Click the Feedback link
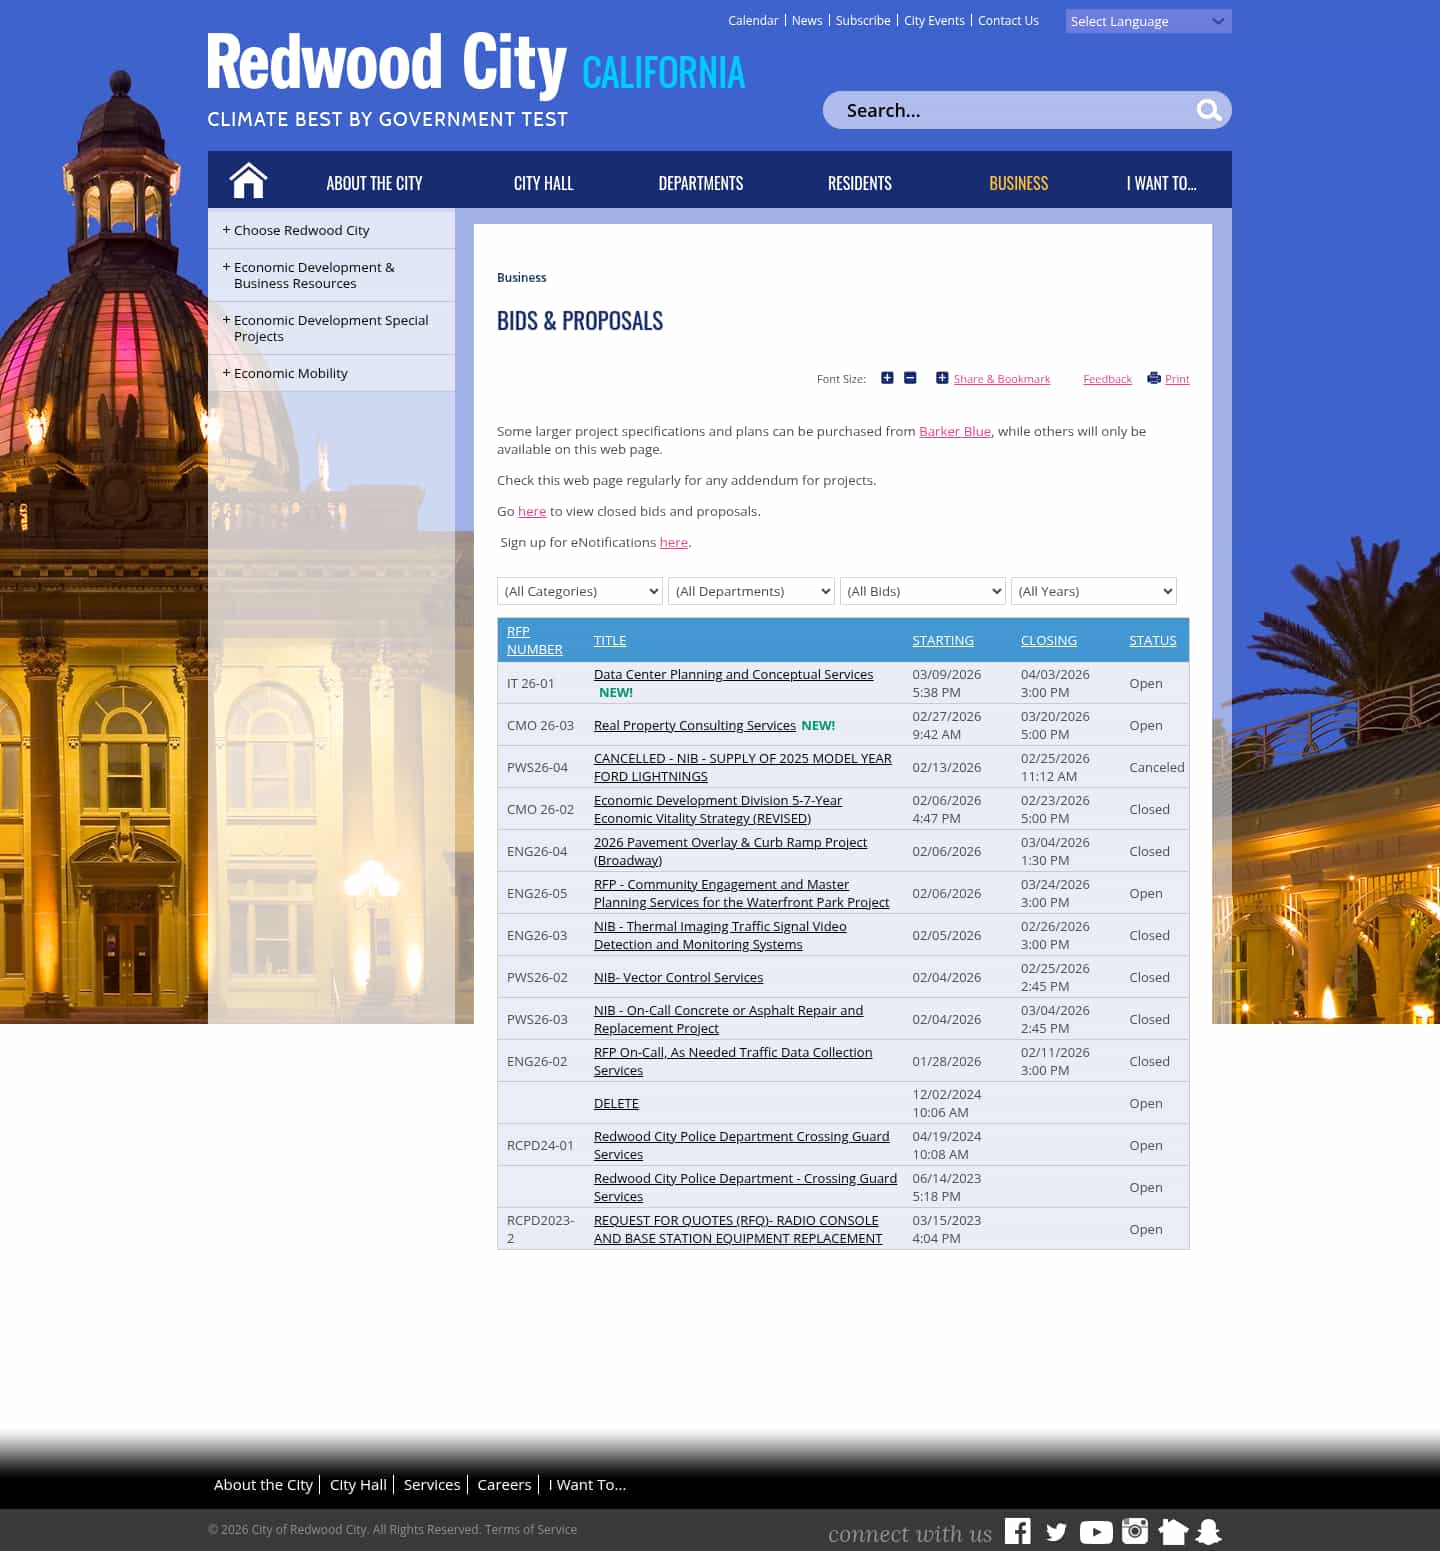Image resolution: width=1440 pixels, height=1551 pixels. [x=1107, y=379]
